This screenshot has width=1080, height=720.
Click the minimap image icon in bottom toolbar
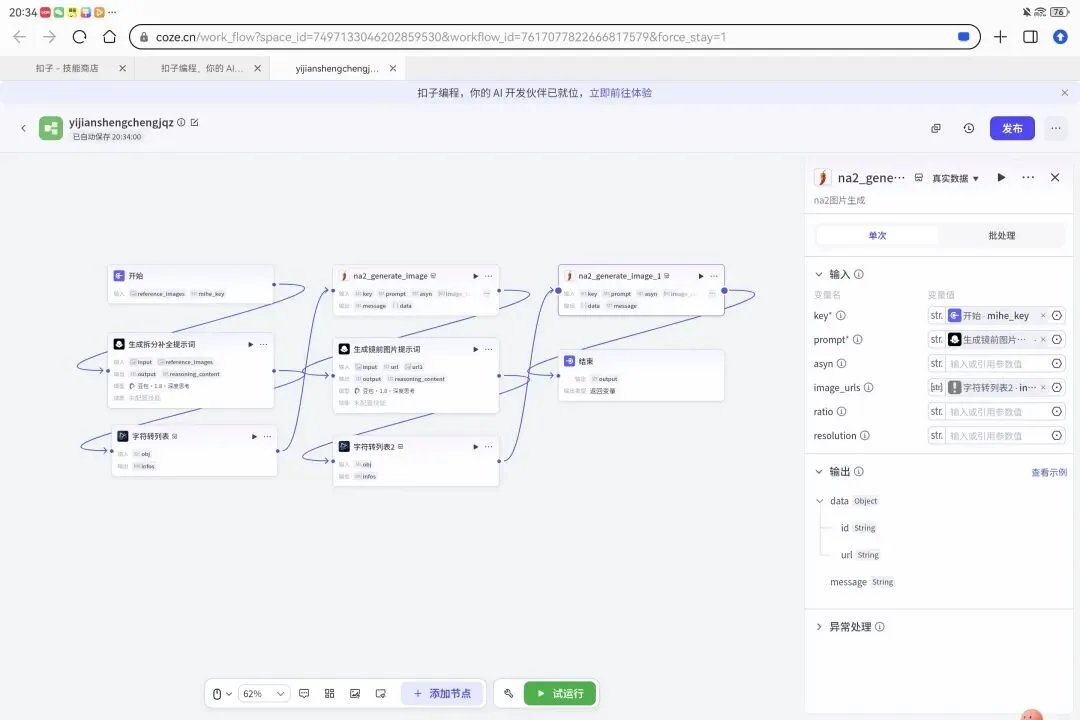pyautogui.click(x=355, y=694)
